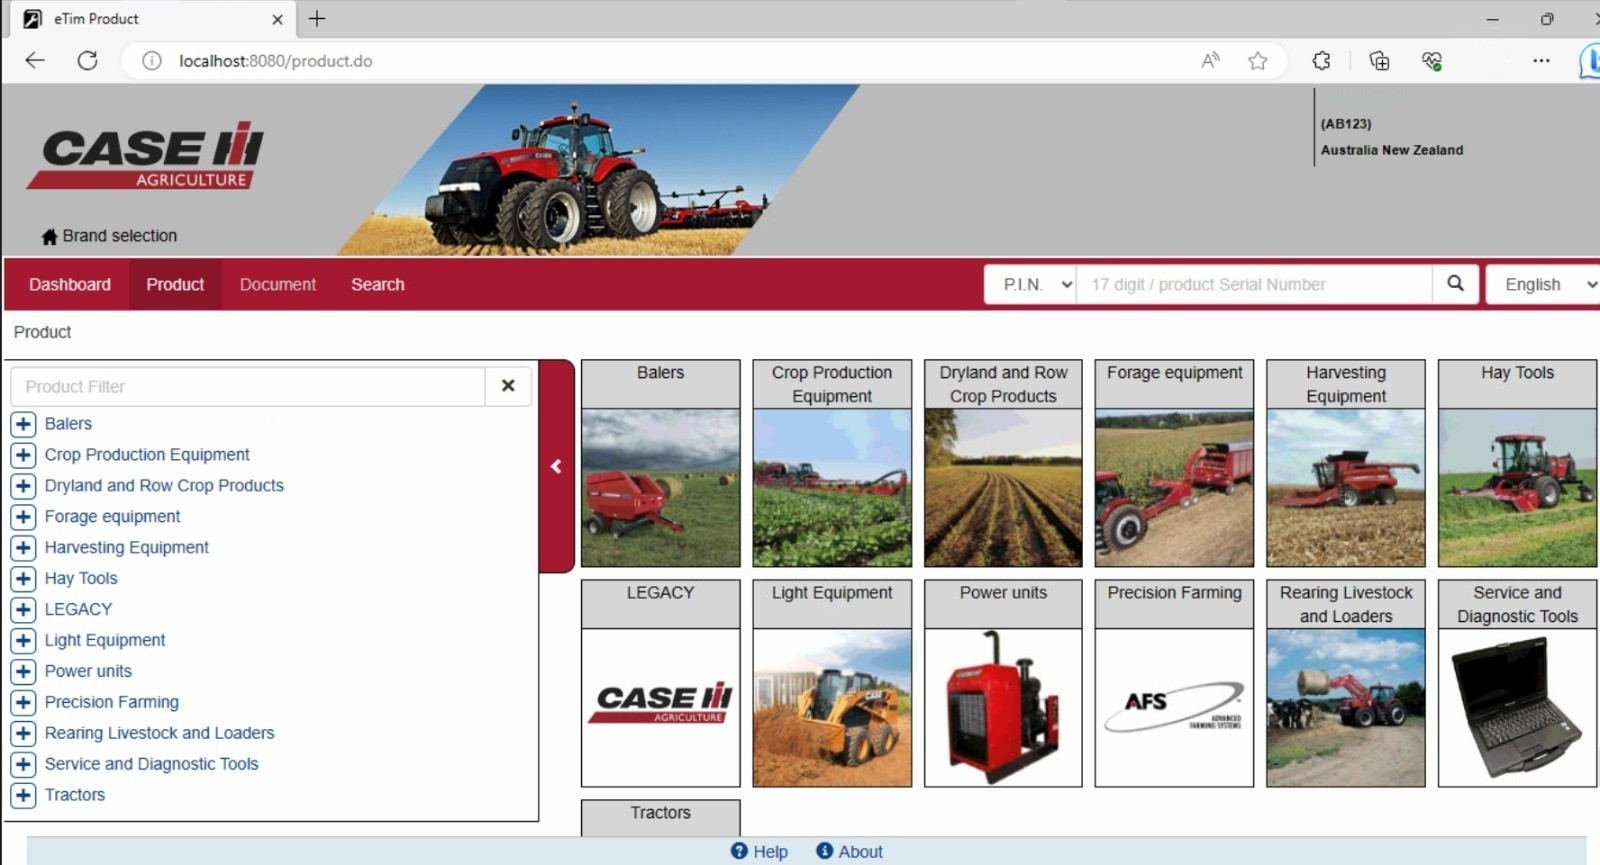Image resolution: width=1600 pixels, height=865 pixels.
Task: Clear the Product Filter with X
Action: point(508,386)
